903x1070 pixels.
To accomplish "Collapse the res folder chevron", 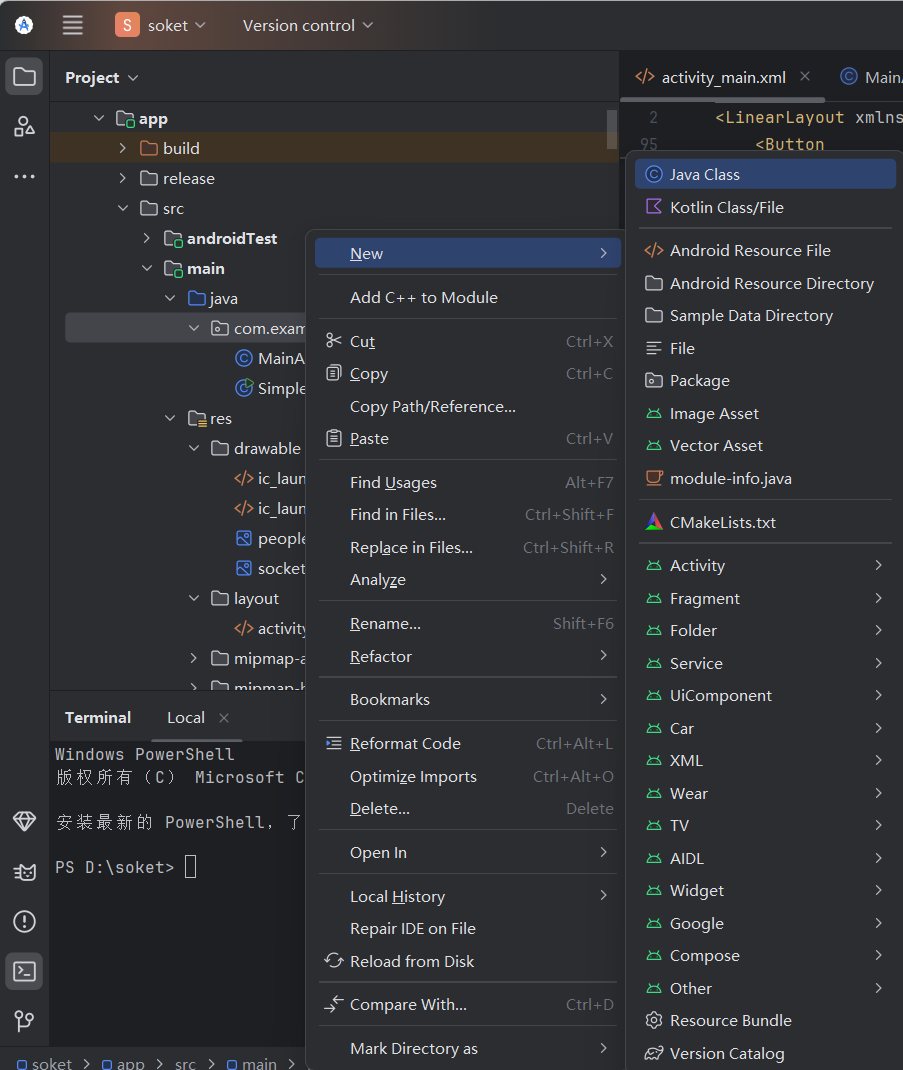I will coord(170,418).
